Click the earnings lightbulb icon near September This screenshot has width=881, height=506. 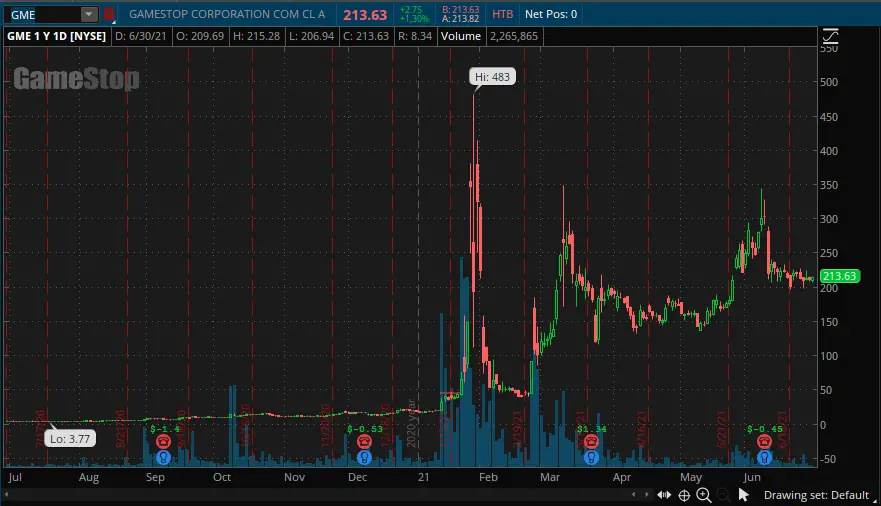point(164,457)
